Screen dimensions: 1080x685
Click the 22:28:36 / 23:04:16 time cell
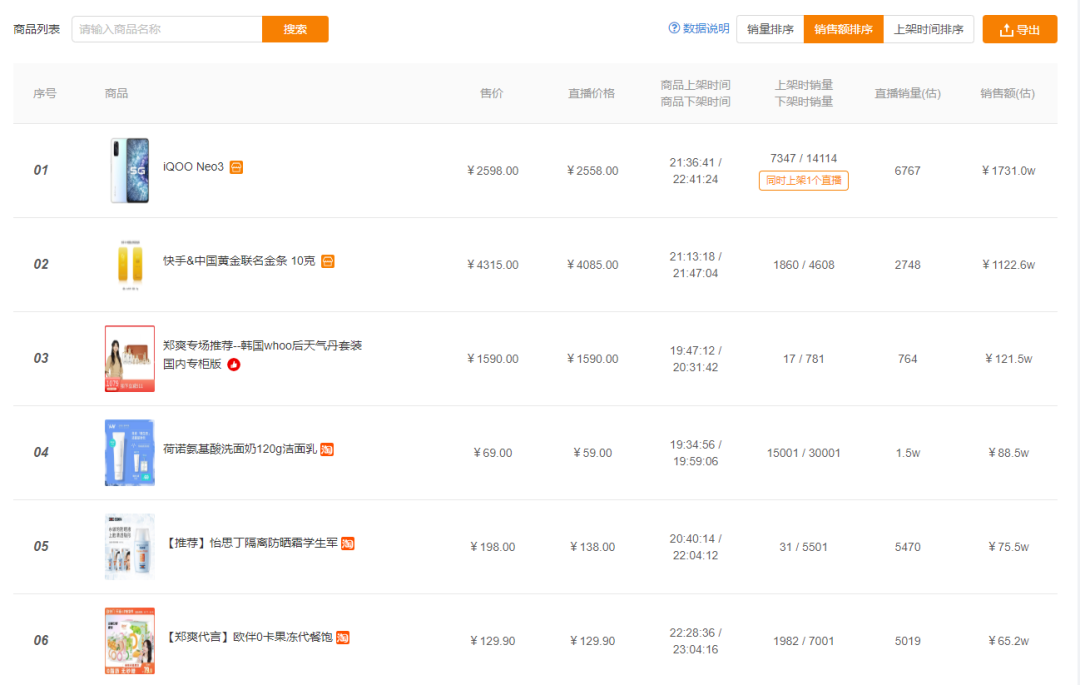696,641
